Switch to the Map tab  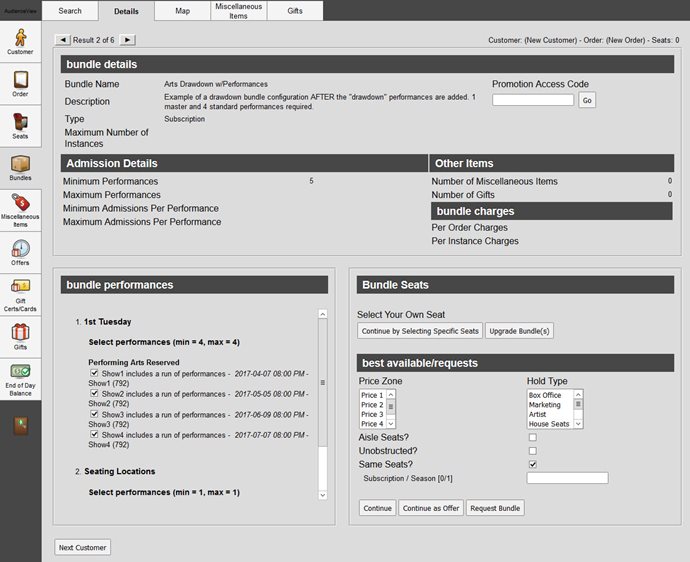coord(183,11)
